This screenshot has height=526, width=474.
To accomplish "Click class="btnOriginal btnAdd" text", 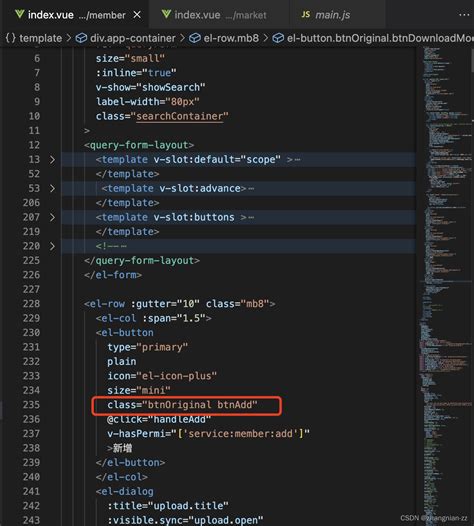I will 182,405.
